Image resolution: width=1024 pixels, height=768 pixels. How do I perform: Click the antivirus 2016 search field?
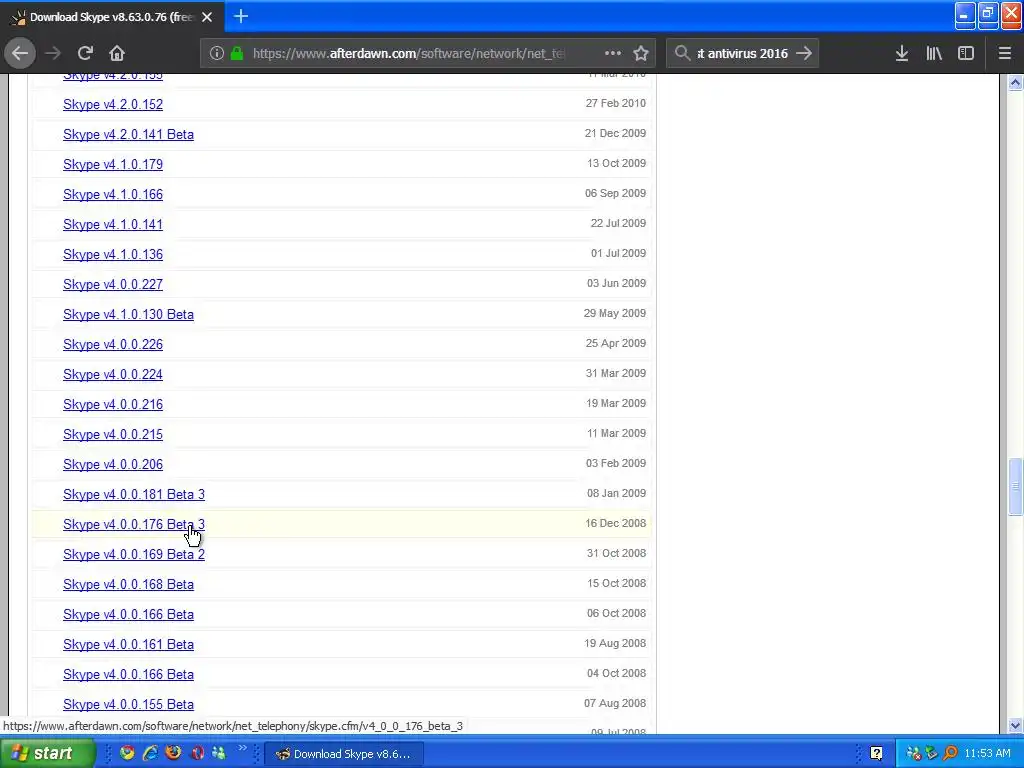(743, 53)
